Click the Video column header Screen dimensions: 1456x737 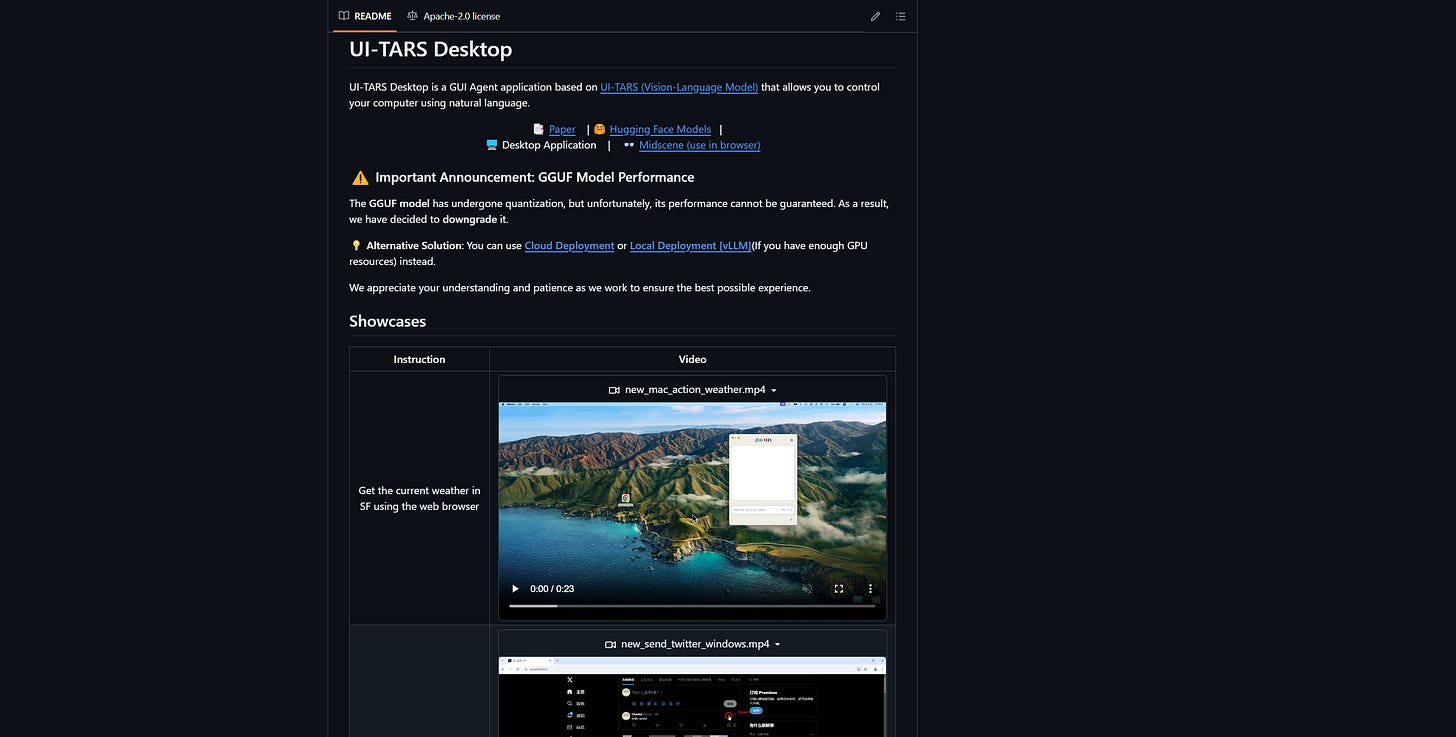tap(692, 359)
